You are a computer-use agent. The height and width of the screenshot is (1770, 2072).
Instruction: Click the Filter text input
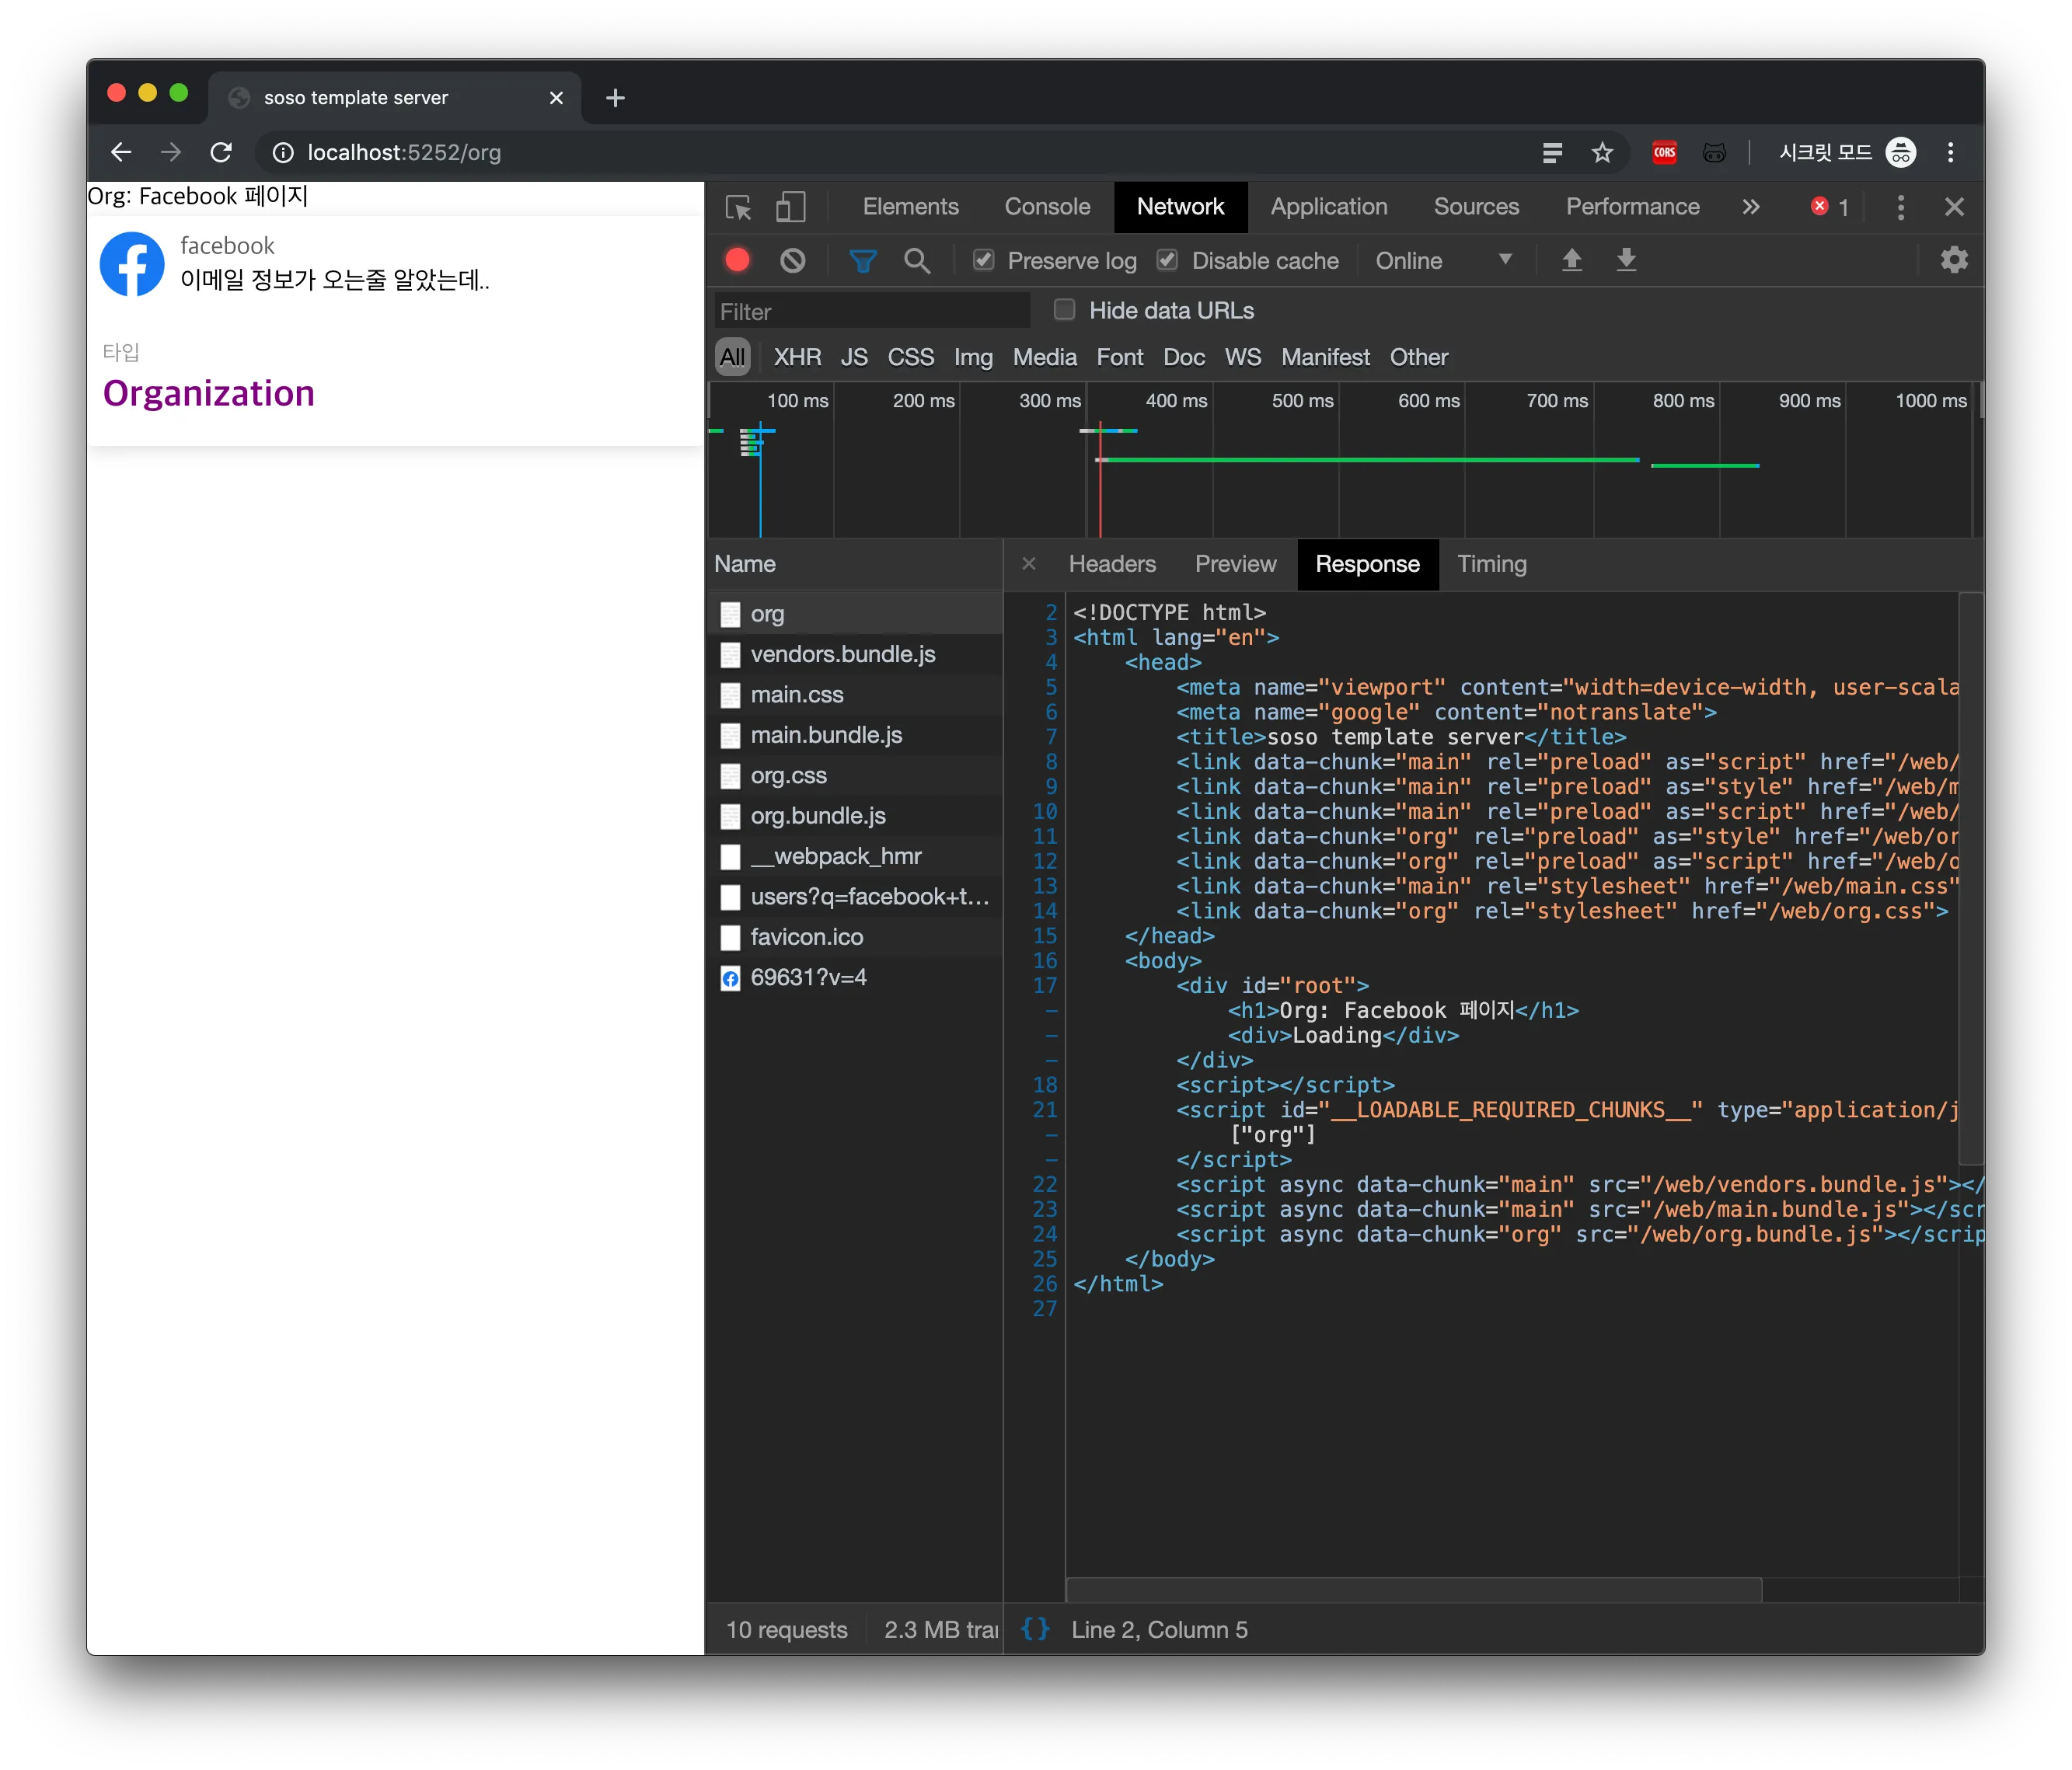pyautogui.click(x=872, y=311)
